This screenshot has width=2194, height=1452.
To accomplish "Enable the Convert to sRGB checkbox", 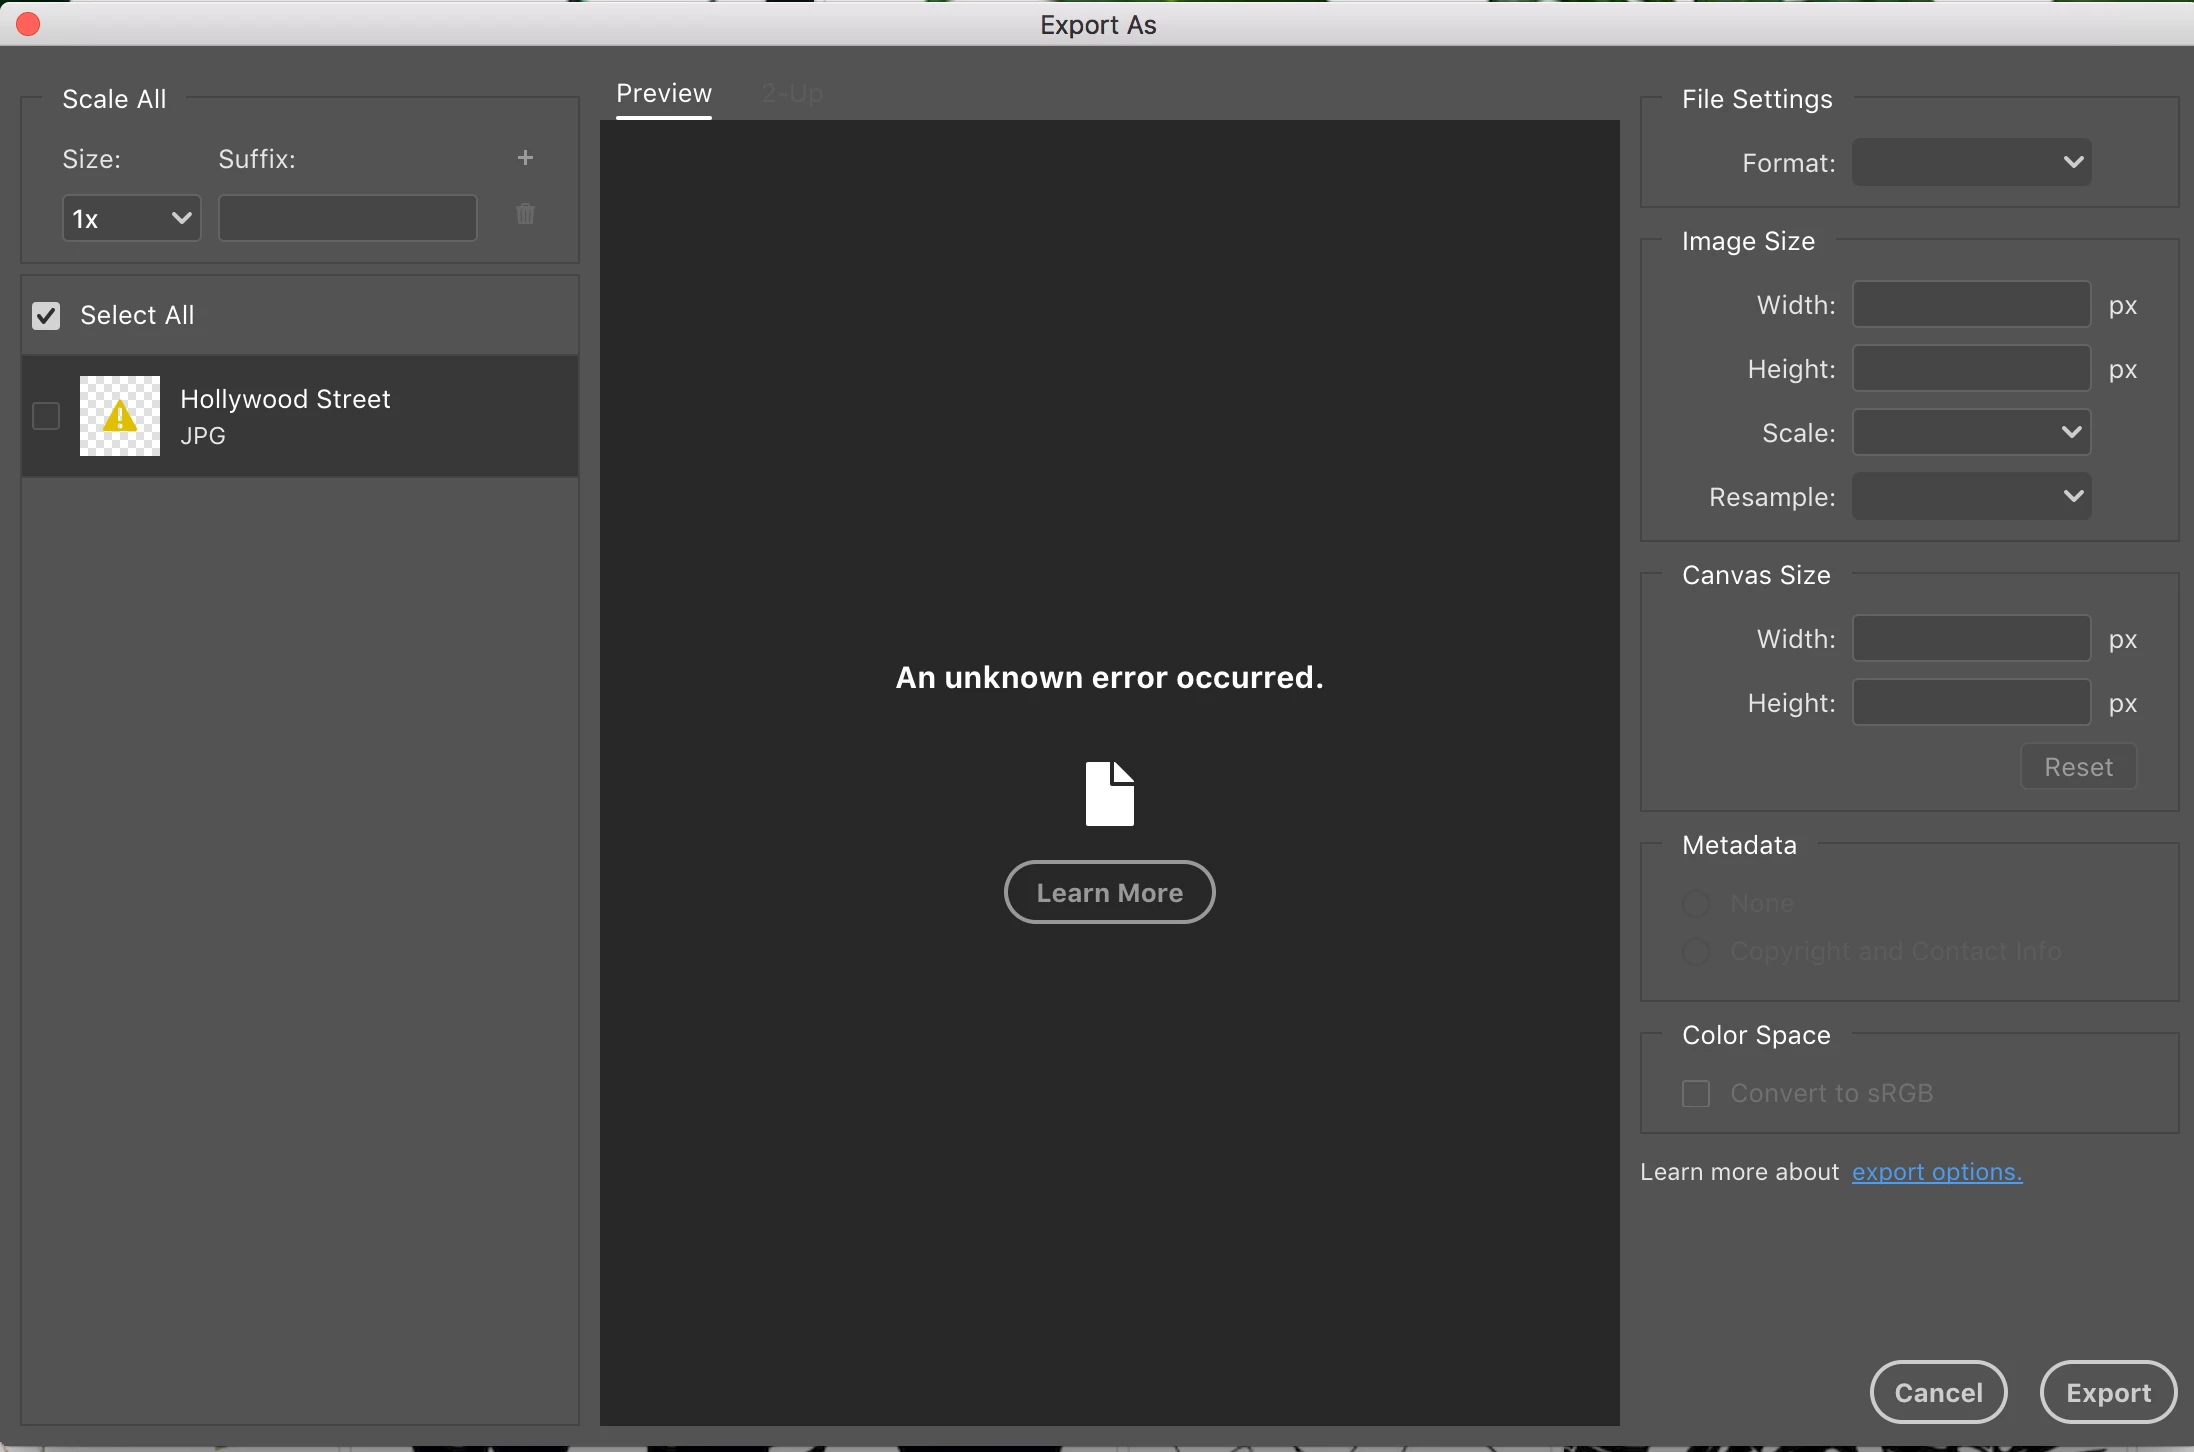I will point(1696,1093).
